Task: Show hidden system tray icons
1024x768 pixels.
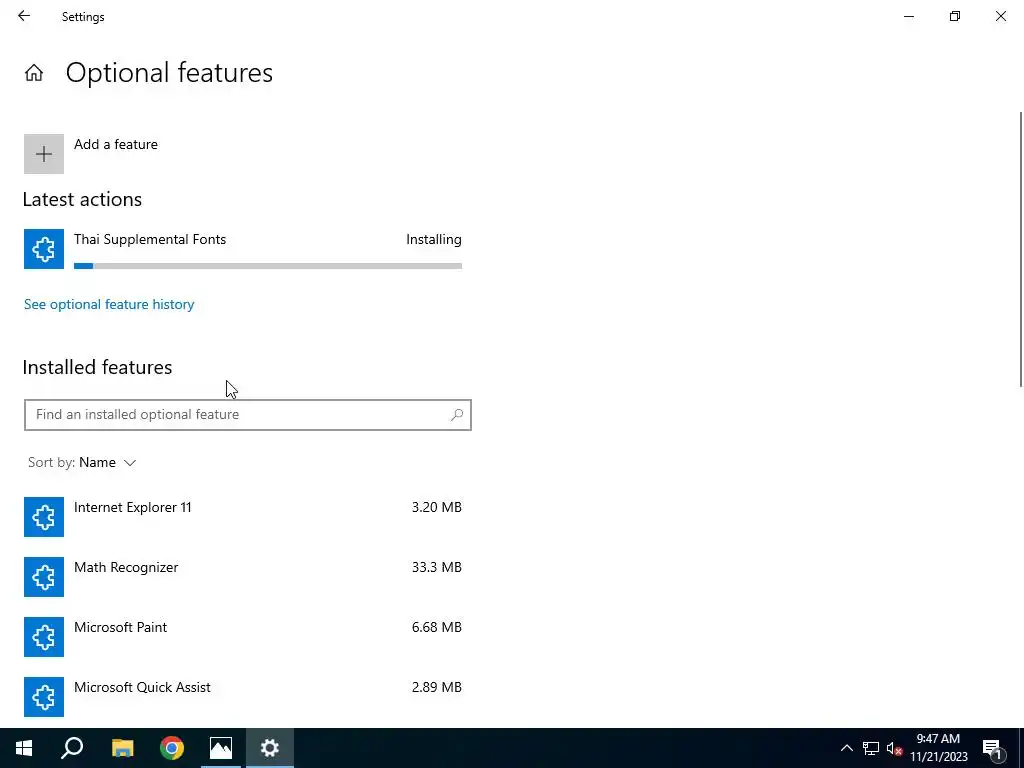Action: (846, 748)
